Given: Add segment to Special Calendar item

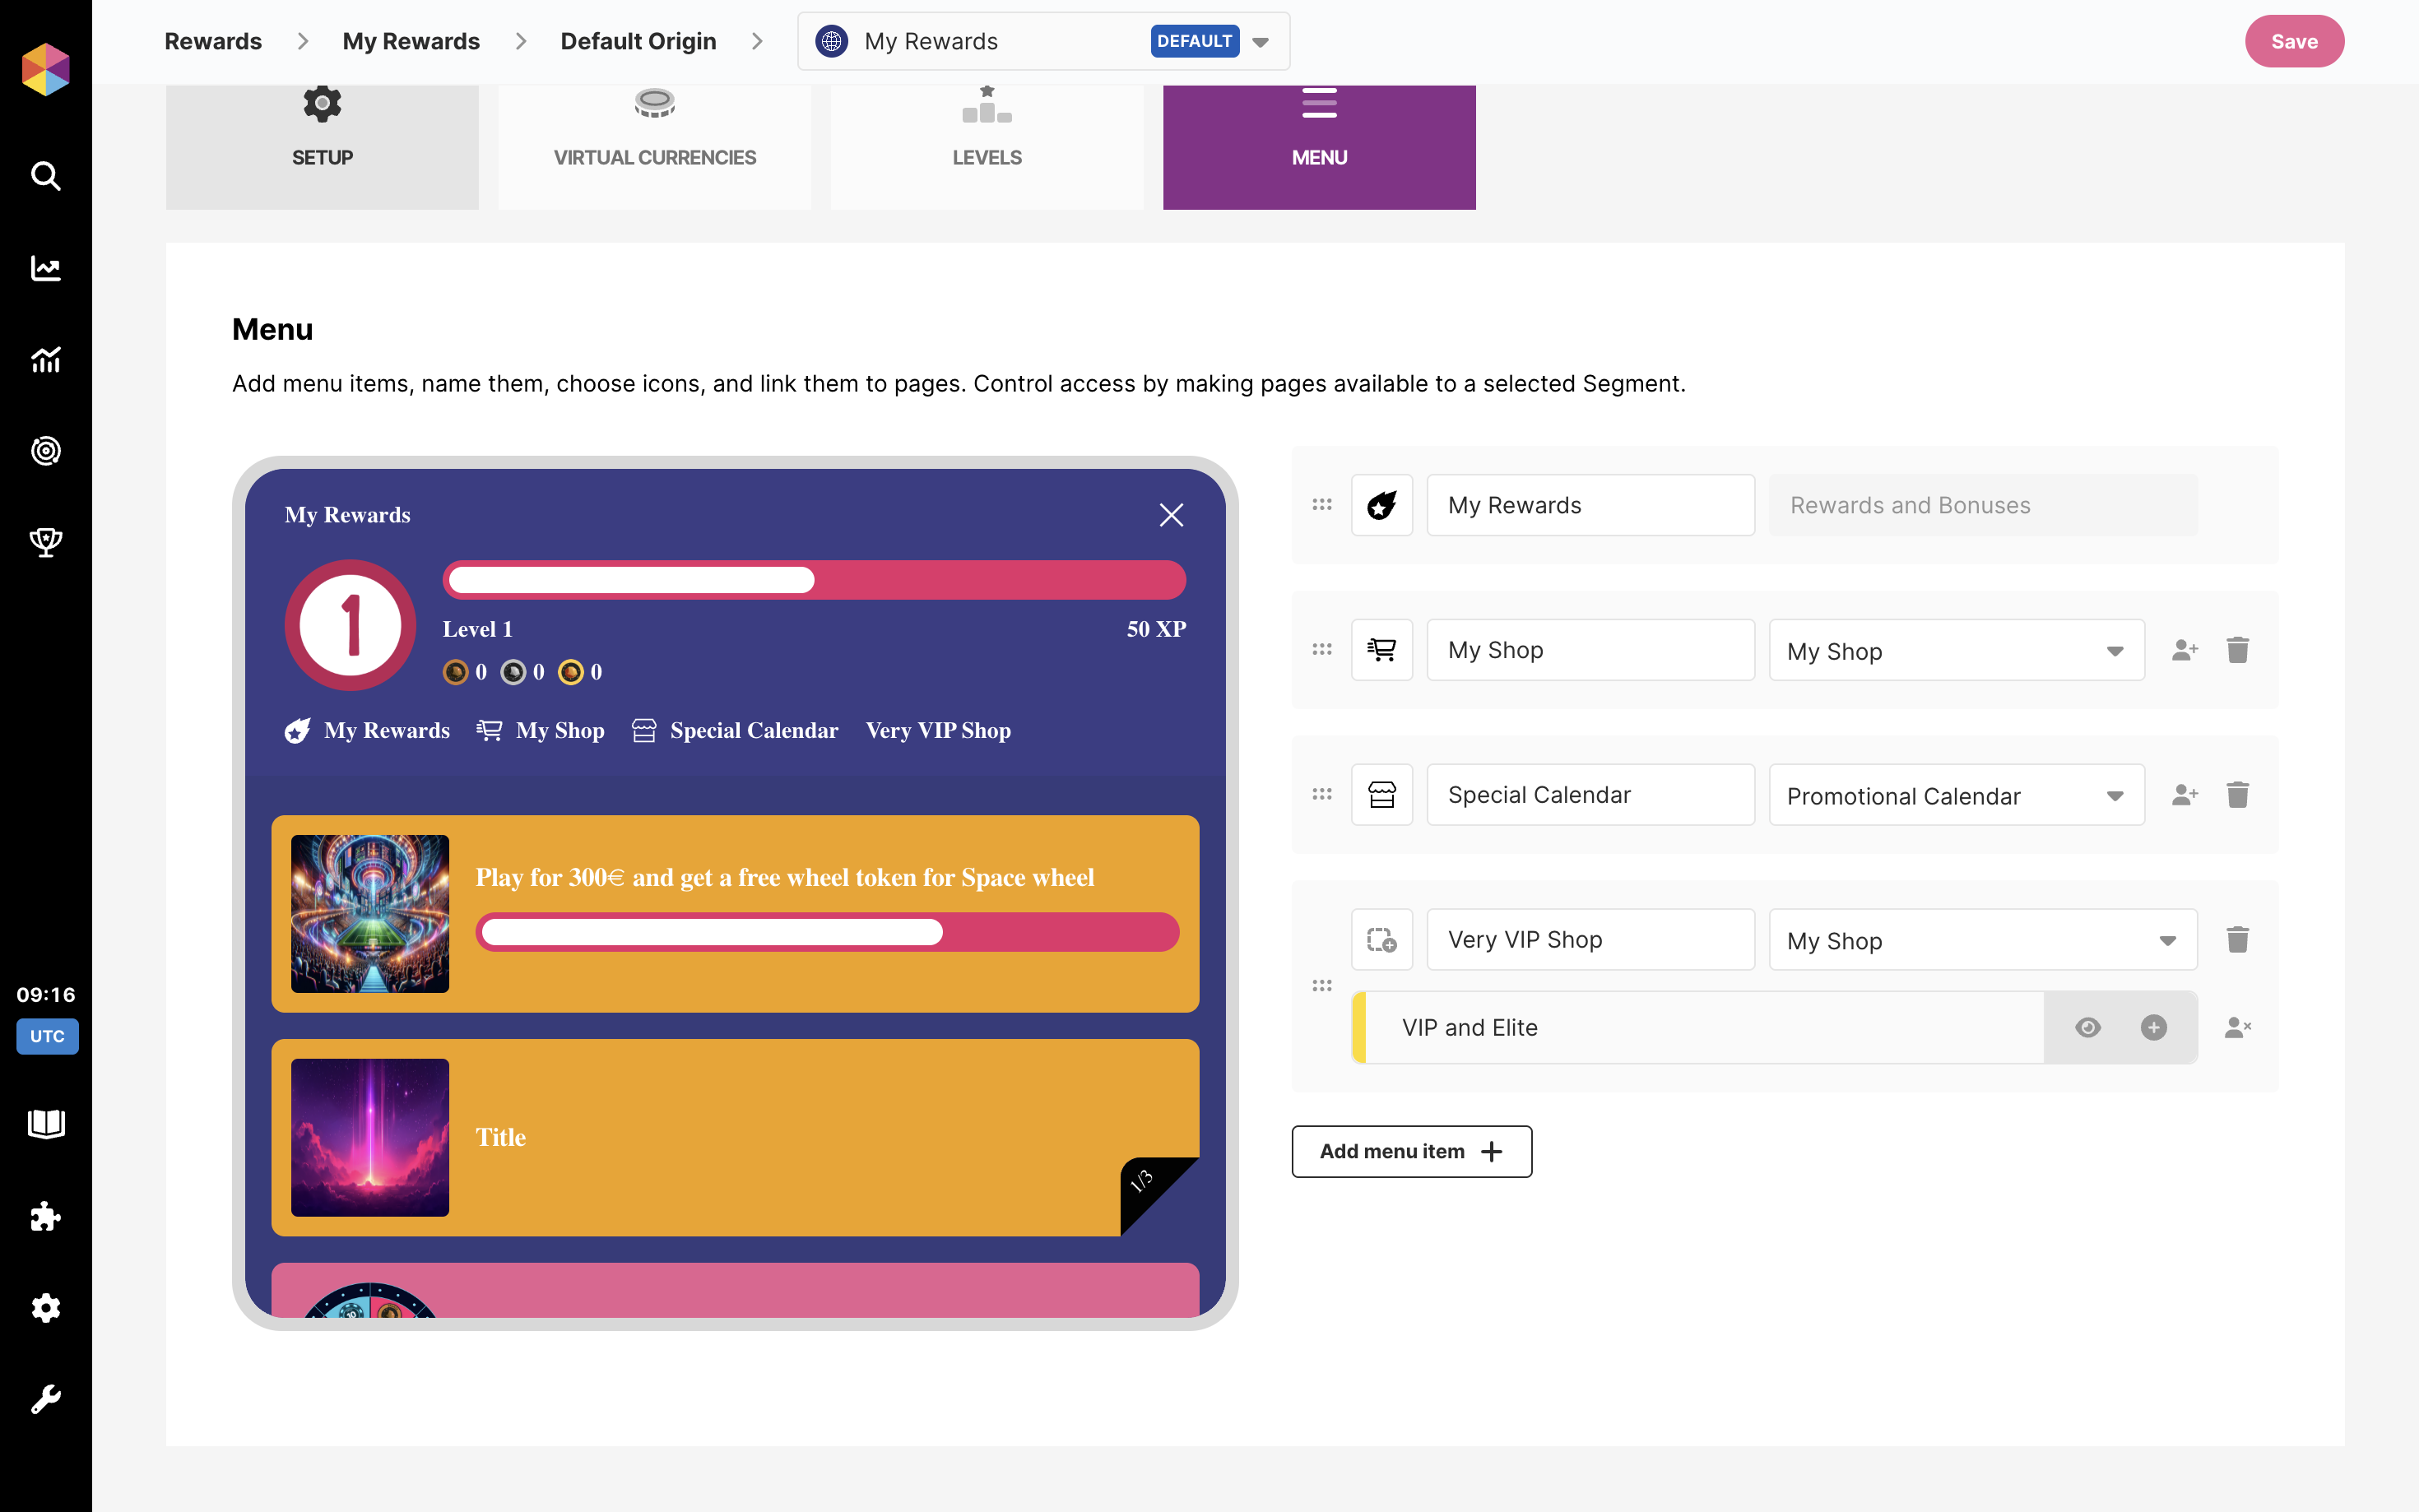Looking at the screenshot, I should [2184, 795].
